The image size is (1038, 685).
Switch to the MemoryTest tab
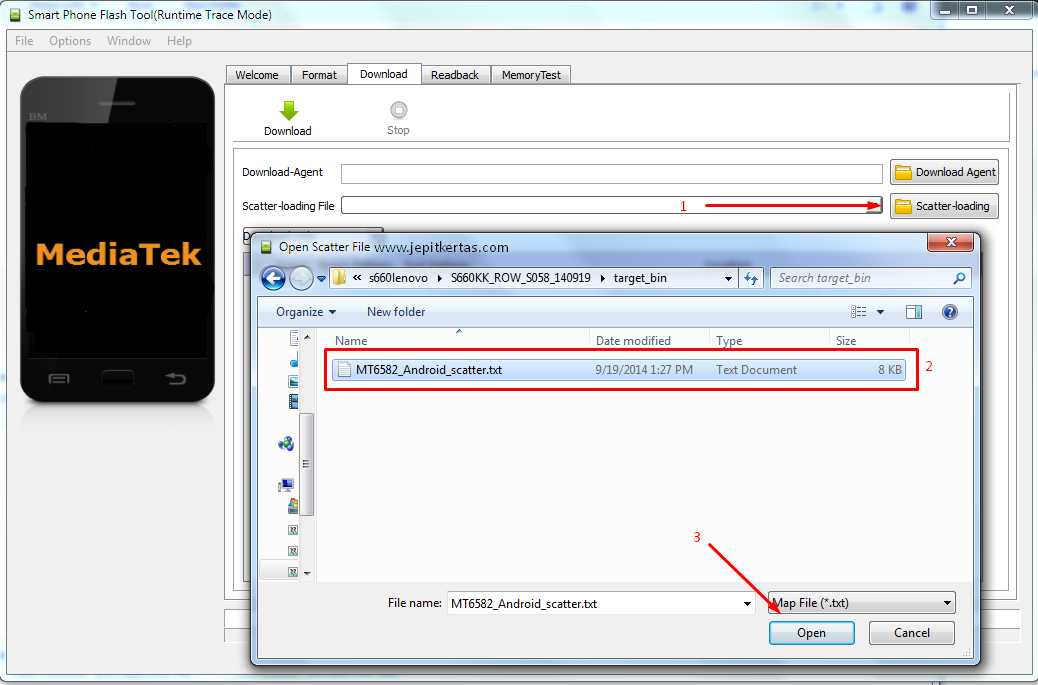tap(531, 75)
